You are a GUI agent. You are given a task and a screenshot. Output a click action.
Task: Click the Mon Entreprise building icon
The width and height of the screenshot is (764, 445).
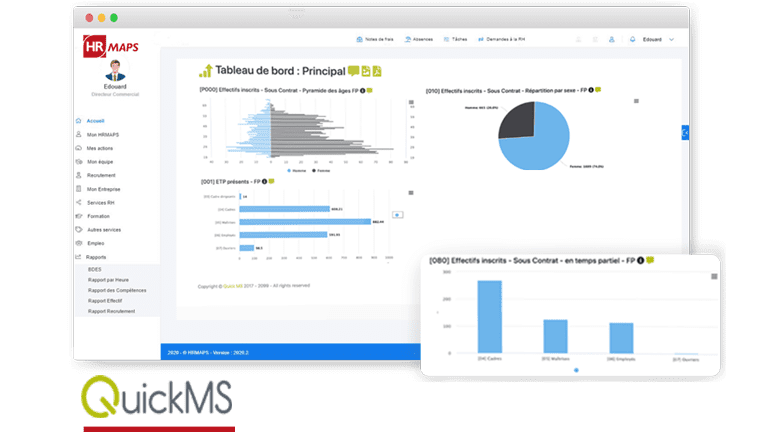[x=78, y=189]
